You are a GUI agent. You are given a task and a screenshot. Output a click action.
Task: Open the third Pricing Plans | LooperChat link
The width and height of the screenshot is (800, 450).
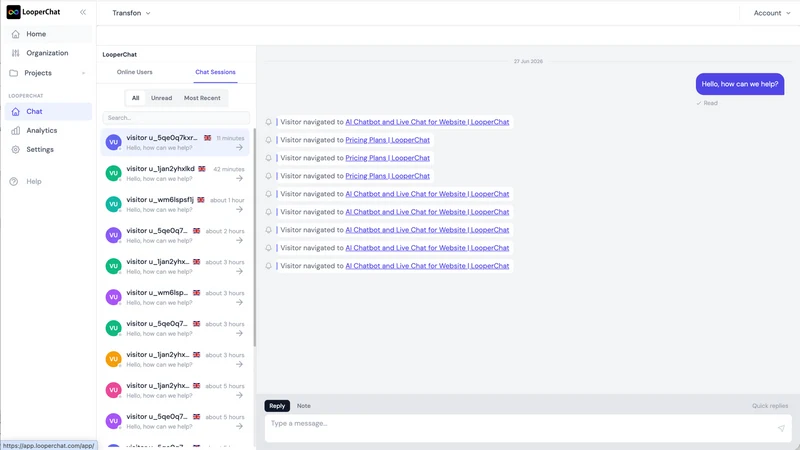(387, 176)
